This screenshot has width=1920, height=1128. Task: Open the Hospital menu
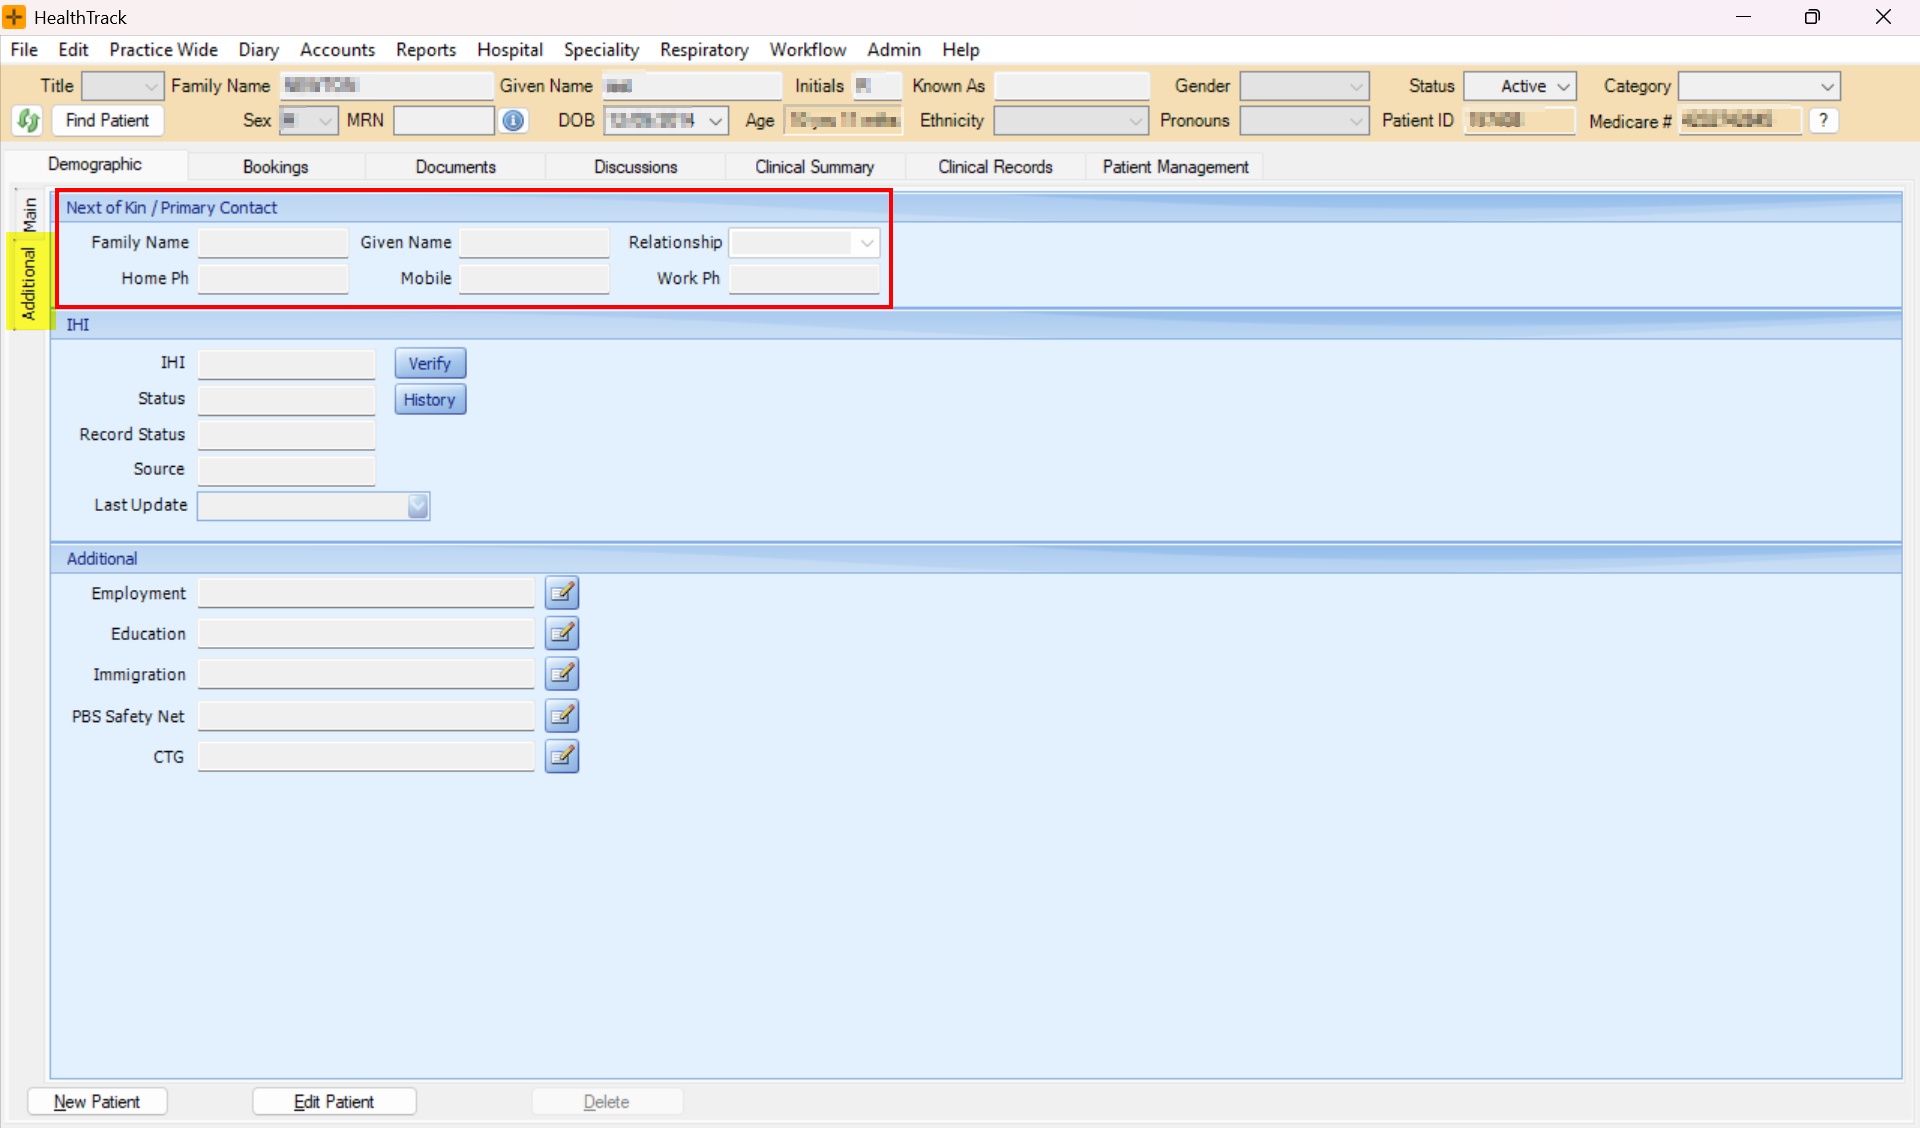pyautogui.click(x=509, y=50)
